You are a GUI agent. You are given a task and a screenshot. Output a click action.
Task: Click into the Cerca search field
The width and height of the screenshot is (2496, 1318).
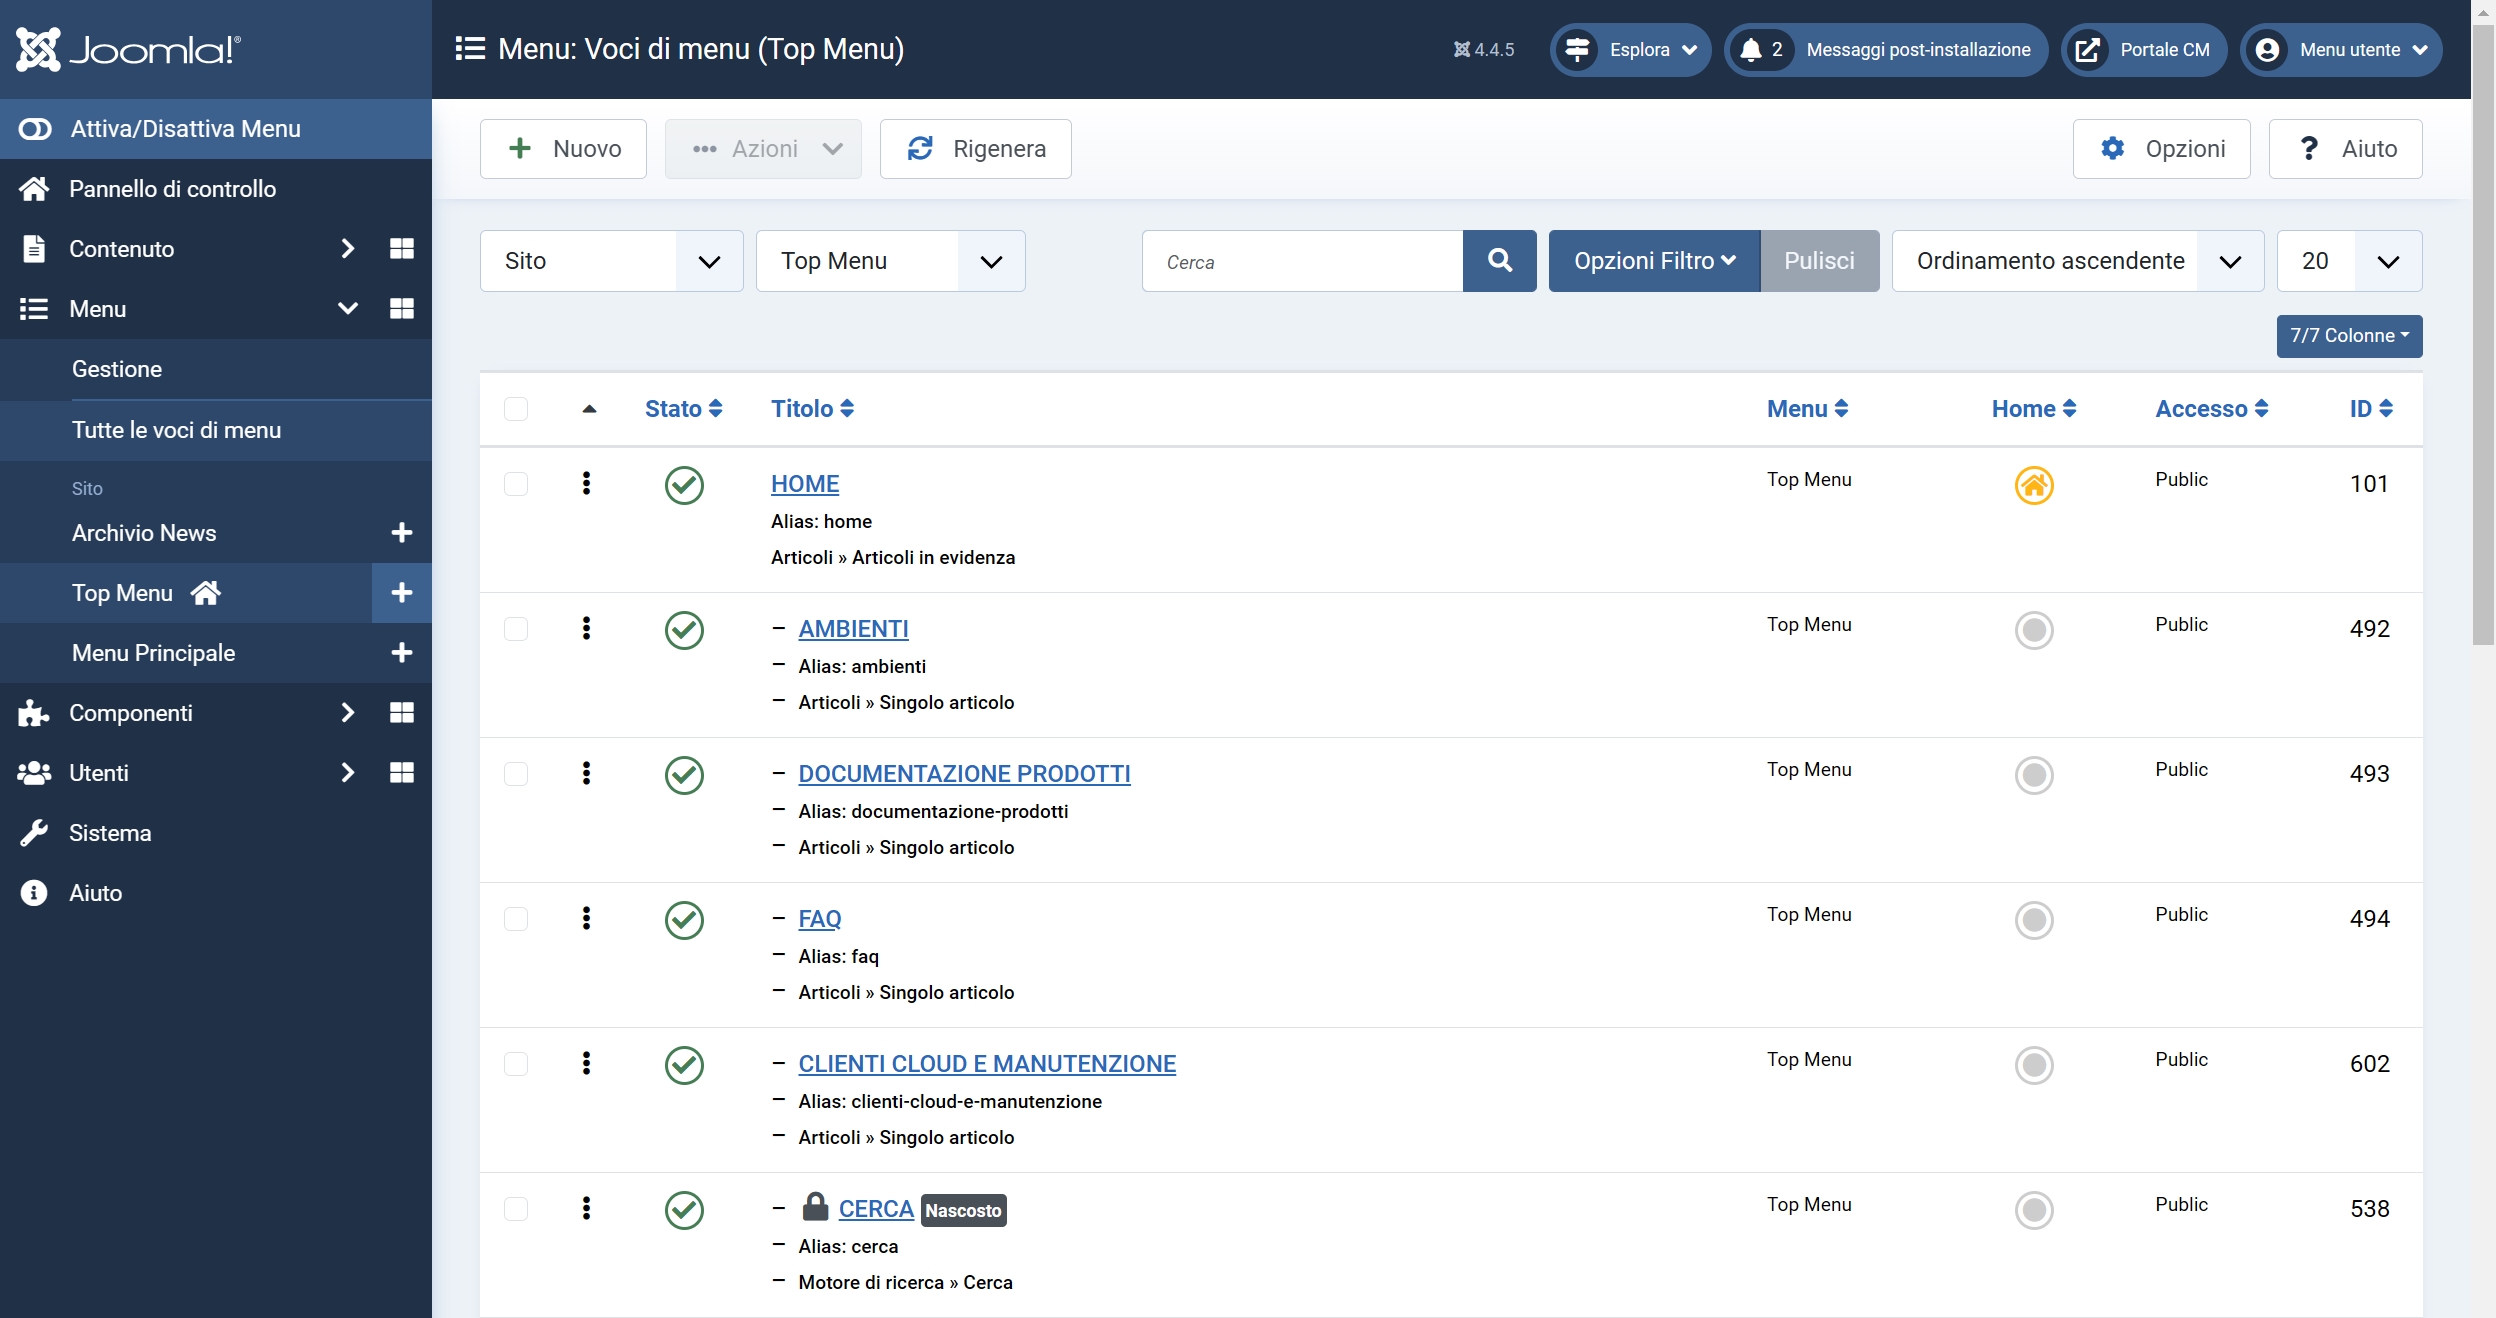pos(1302,262)
